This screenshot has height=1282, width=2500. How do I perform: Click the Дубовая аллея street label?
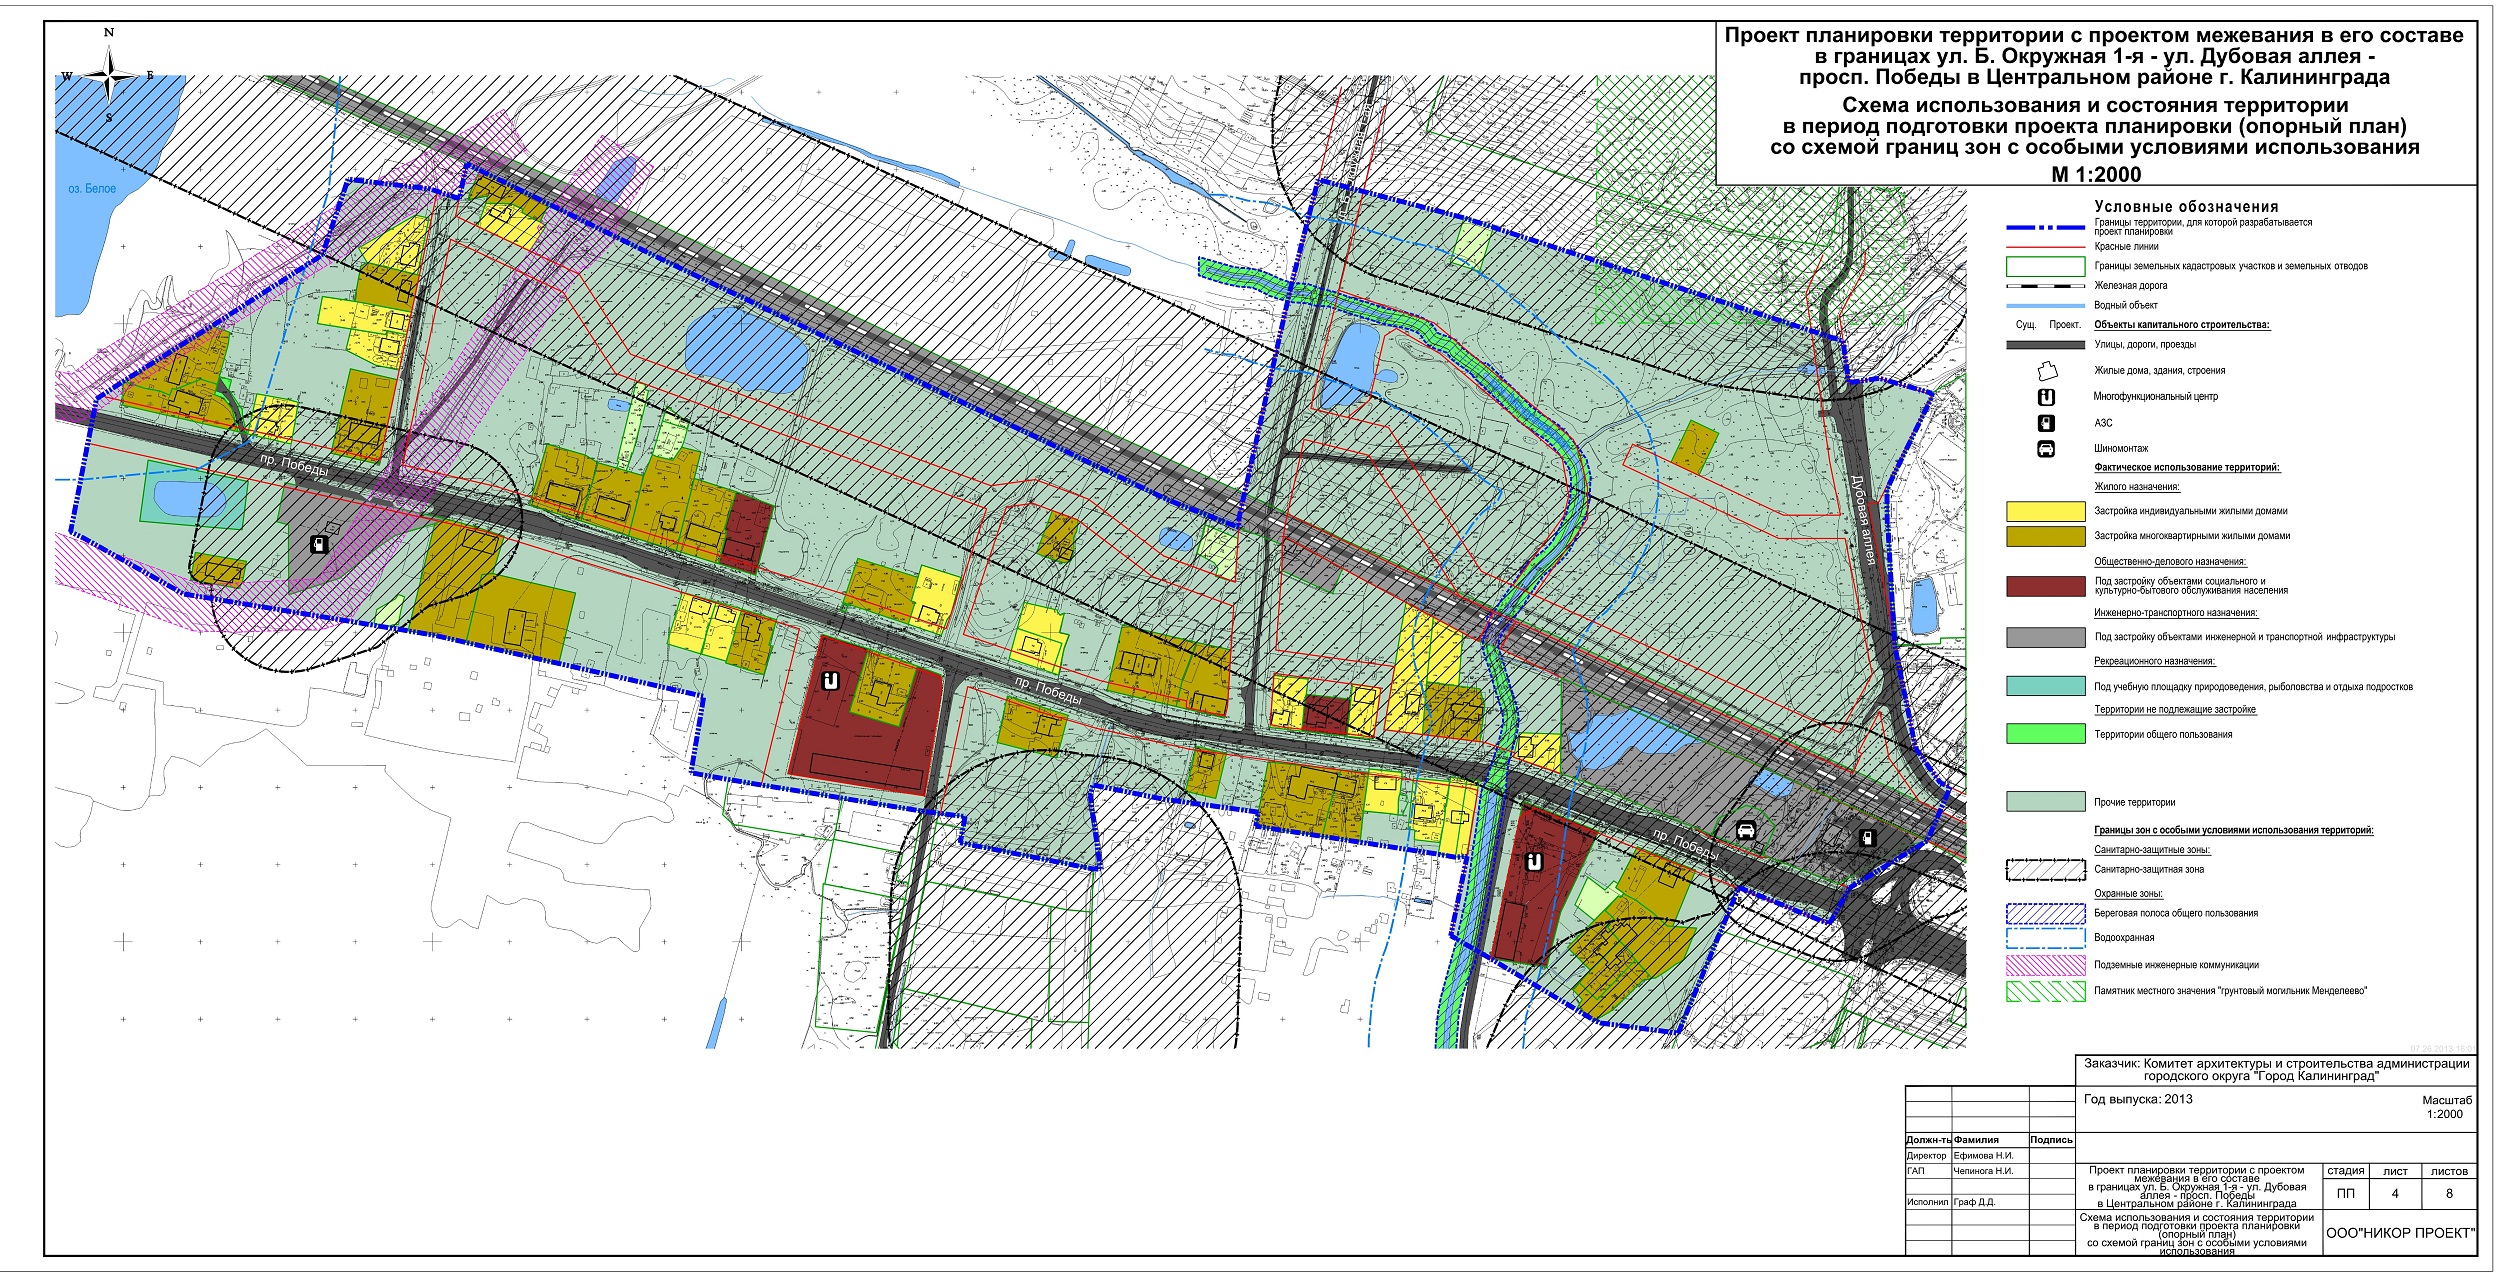(1861, 519)
